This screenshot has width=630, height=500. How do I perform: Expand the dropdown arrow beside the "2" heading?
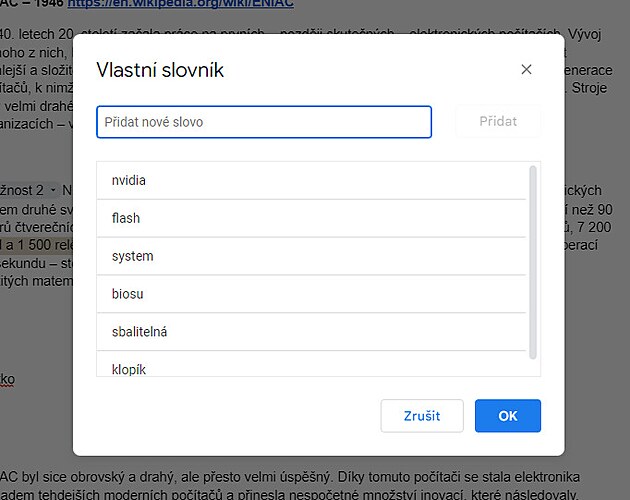(x=53, y=189)
